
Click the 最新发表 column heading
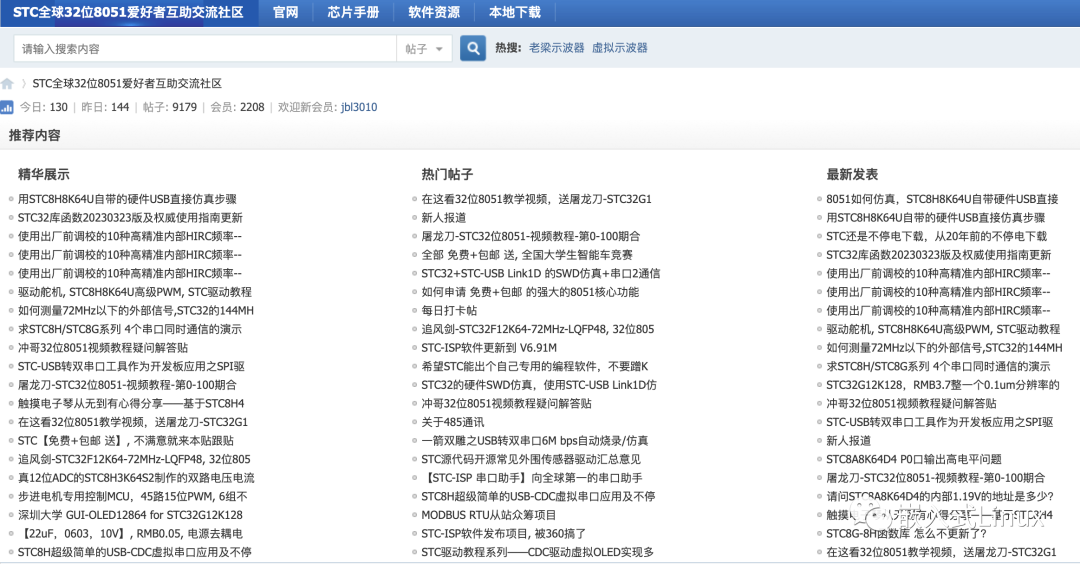[x=852, y=174]
